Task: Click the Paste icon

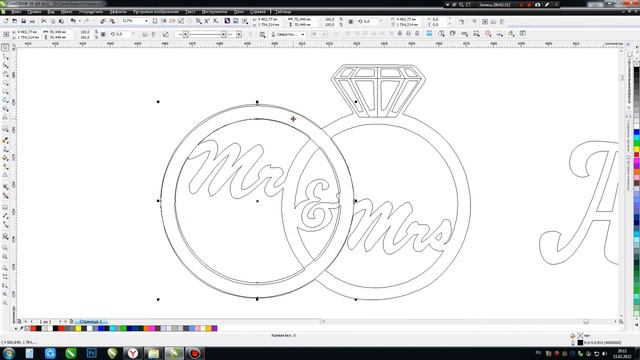Action: (61, 21)
